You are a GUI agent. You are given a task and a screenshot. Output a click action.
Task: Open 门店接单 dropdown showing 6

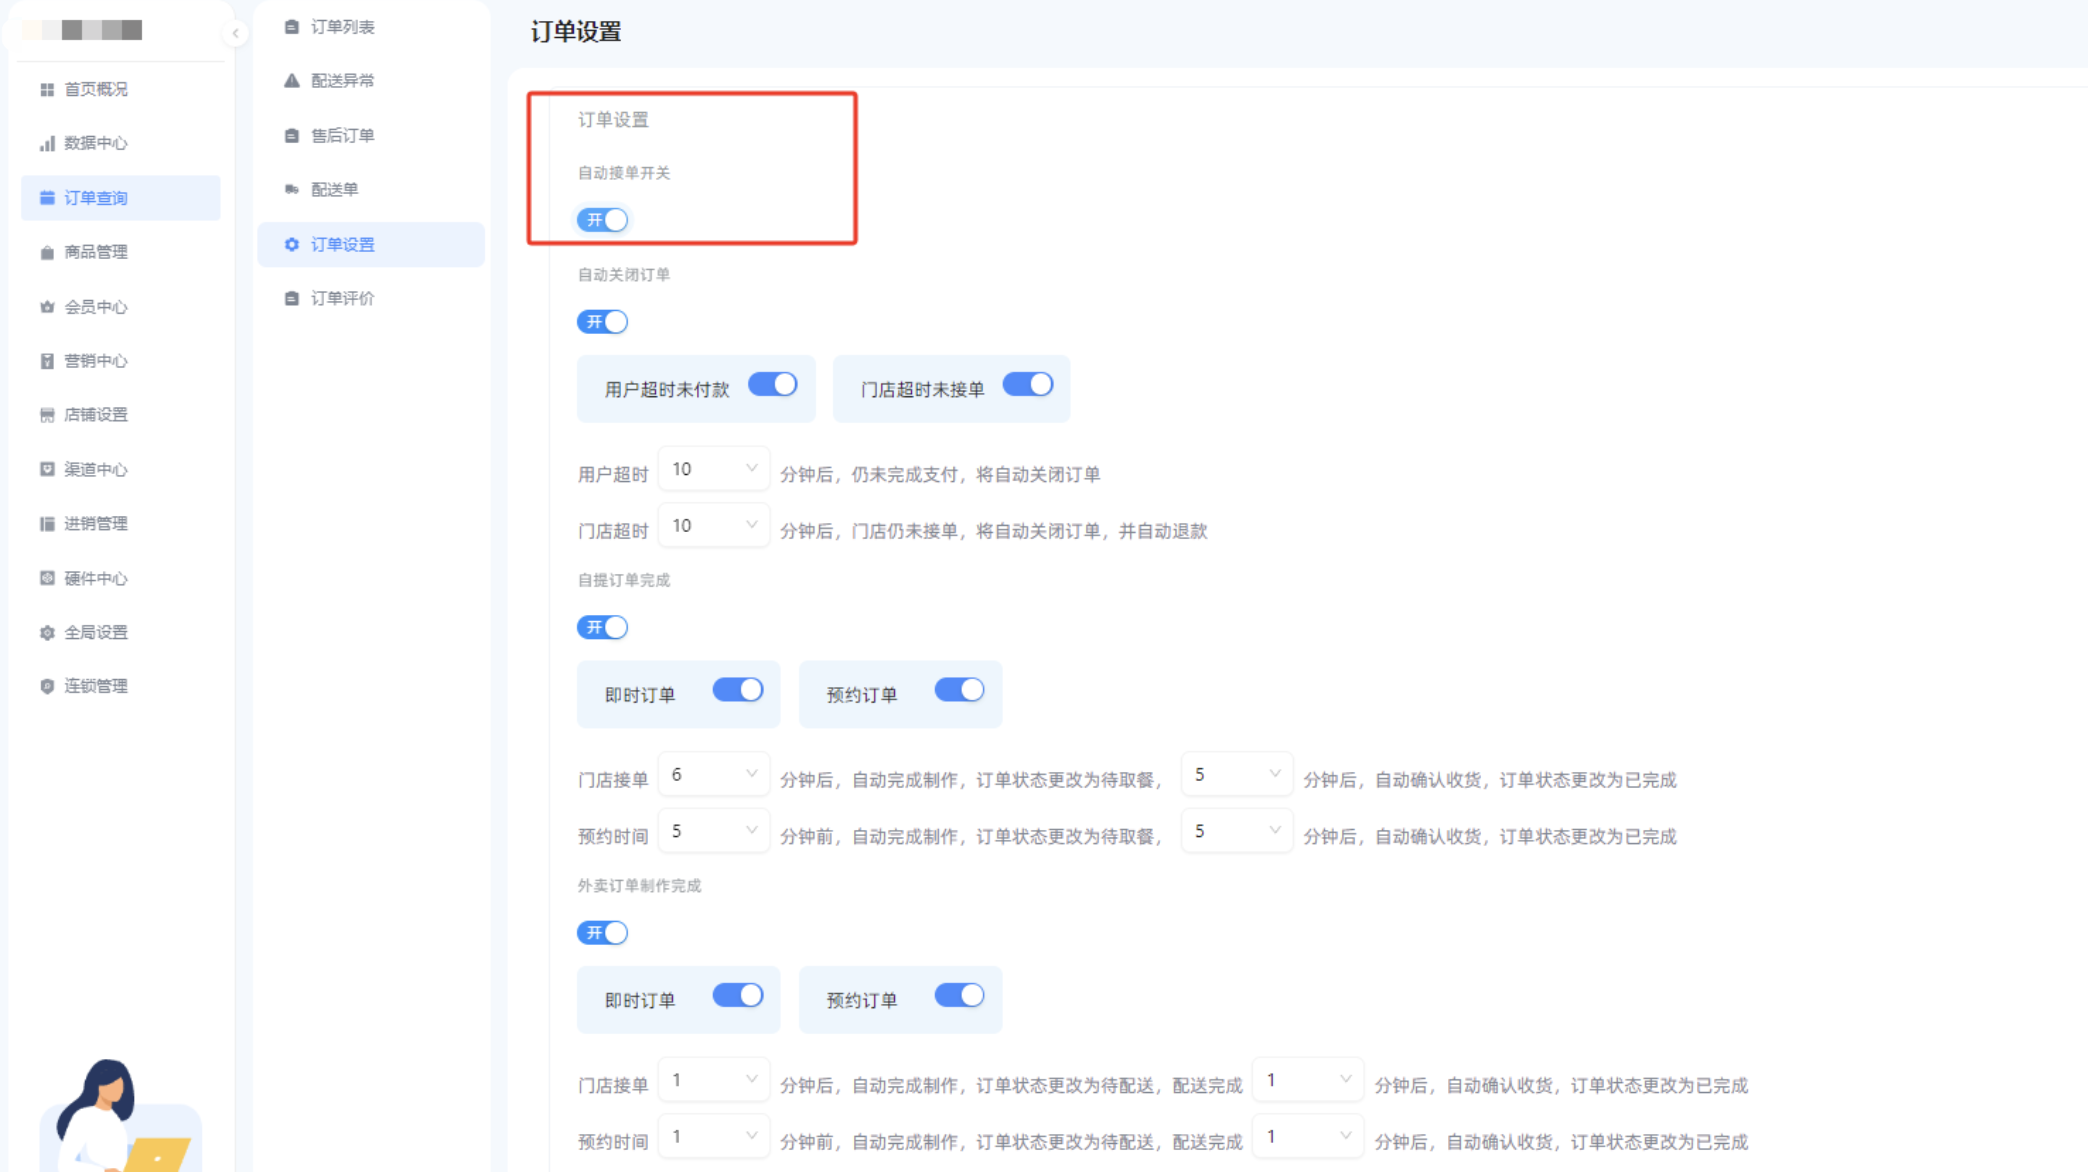(x=714, y=775)
